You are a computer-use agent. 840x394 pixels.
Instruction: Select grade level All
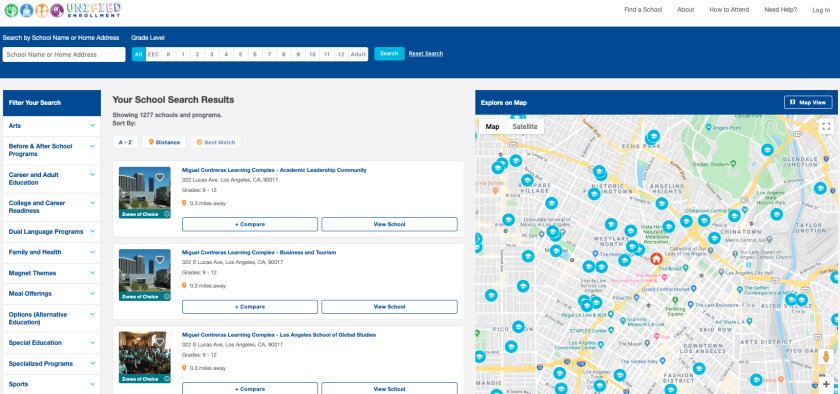139,54
